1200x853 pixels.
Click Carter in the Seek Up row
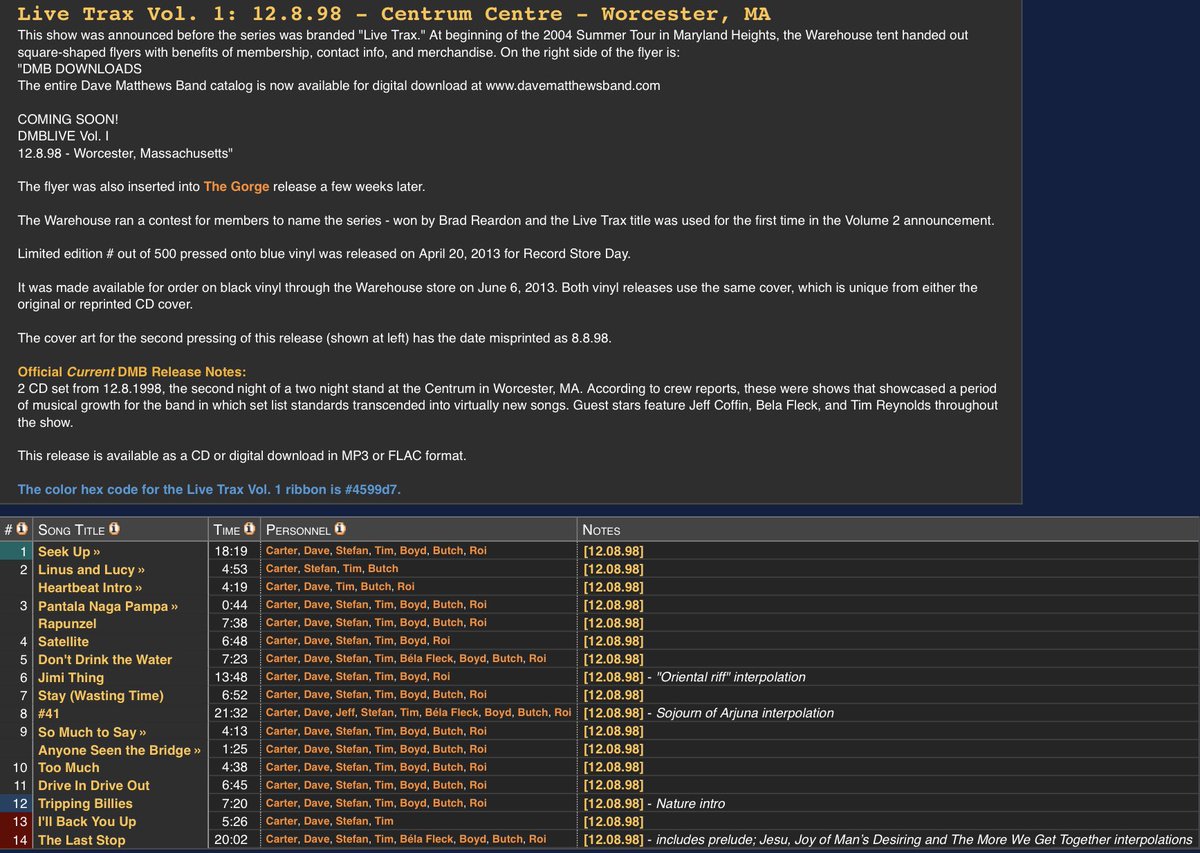pos(282,551)
